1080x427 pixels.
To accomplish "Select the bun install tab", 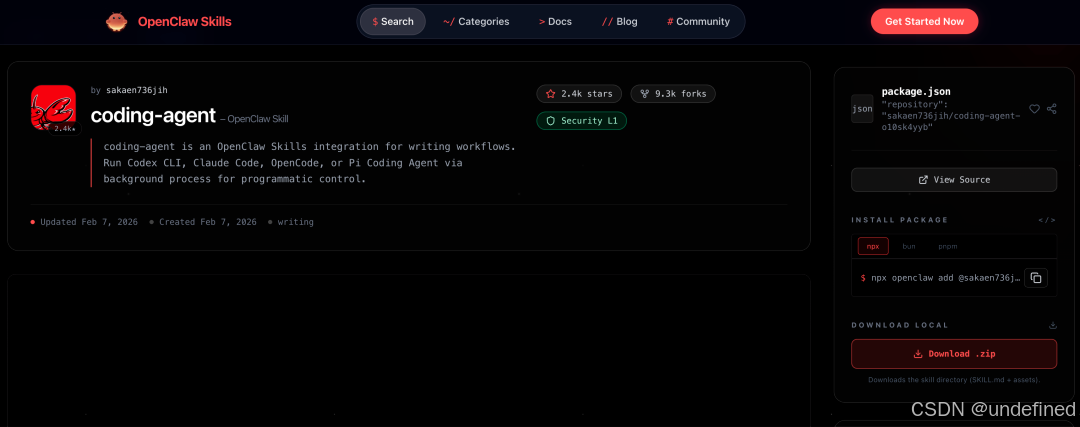I will [x=908, y=246].
